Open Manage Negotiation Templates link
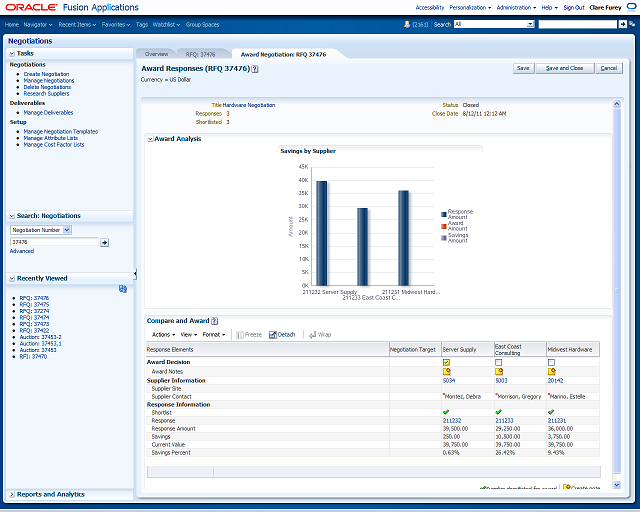Image resolution: width=640 pixels, height=512 pixels. coord(61,132)
